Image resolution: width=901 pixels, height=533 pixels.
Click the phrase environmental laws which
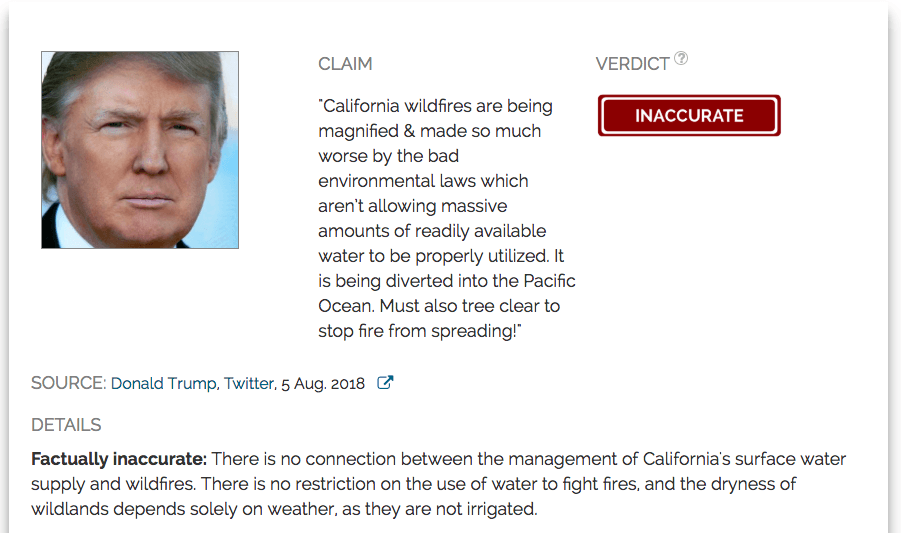click(423, 181)
